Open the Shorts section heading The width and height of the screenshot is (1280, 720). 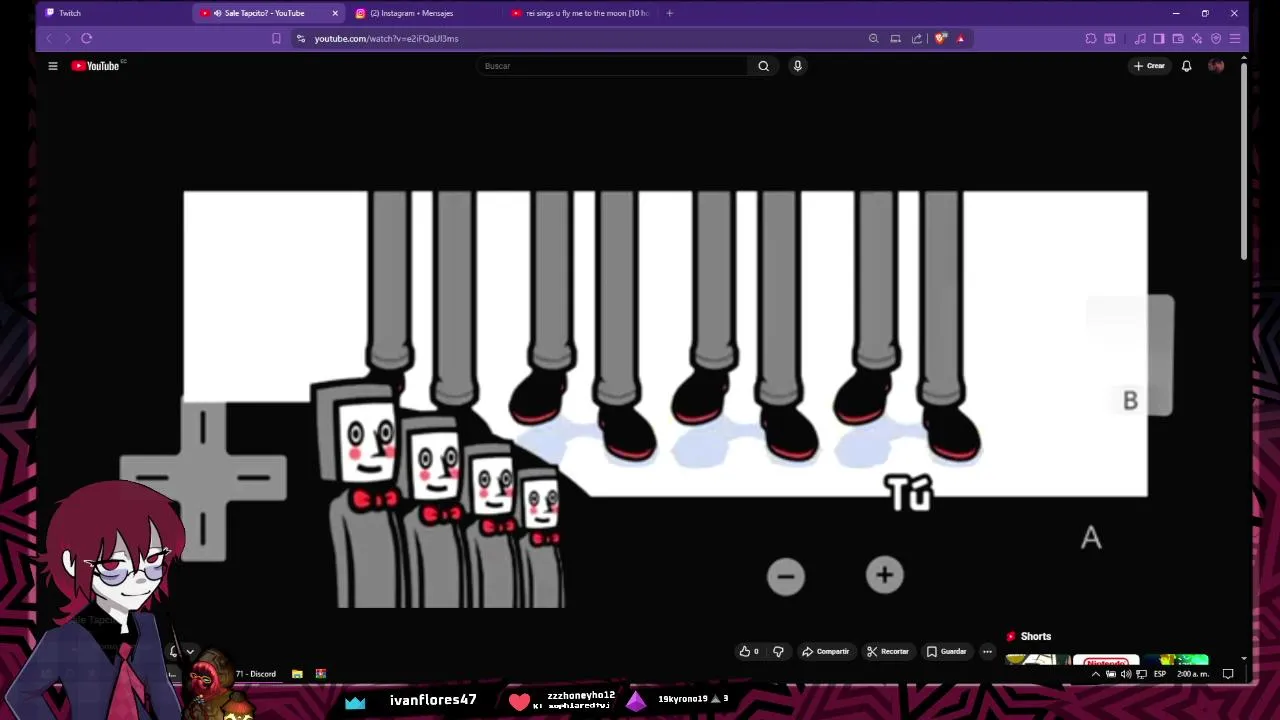[1029, 636]
